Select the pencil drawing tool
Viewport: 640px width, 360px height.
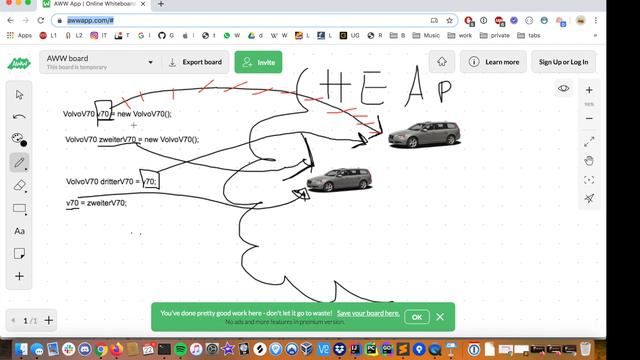pos(19,162)
